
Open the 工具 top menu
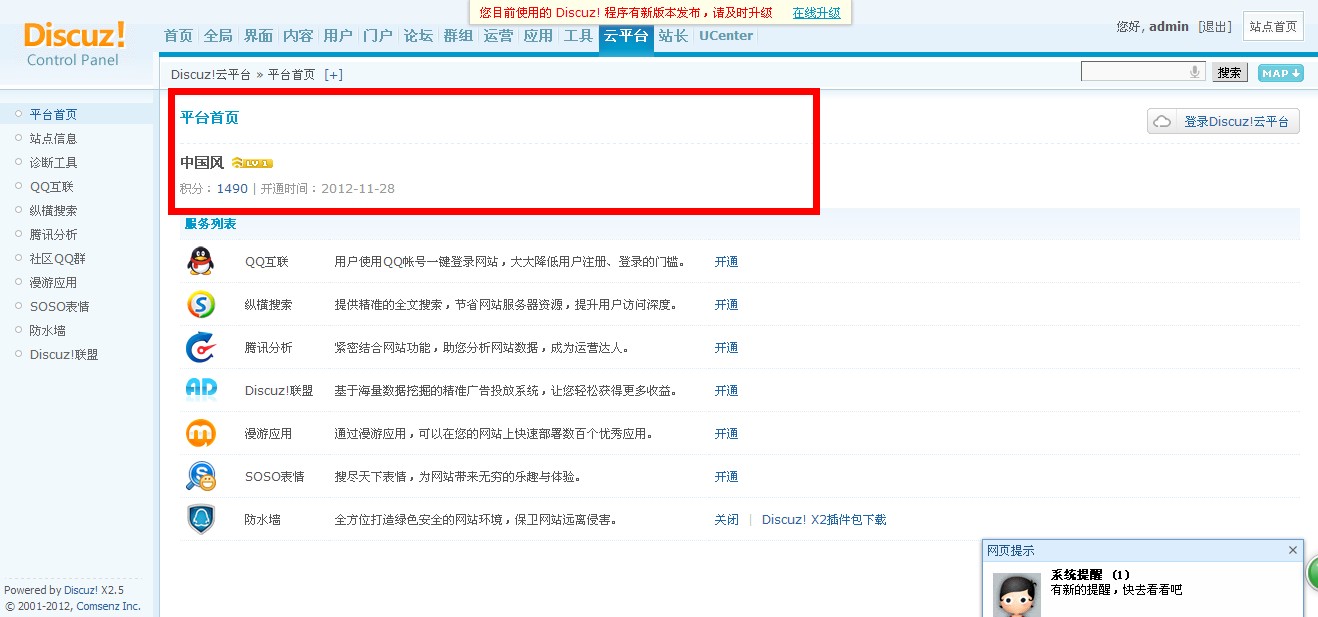point(578,36)
